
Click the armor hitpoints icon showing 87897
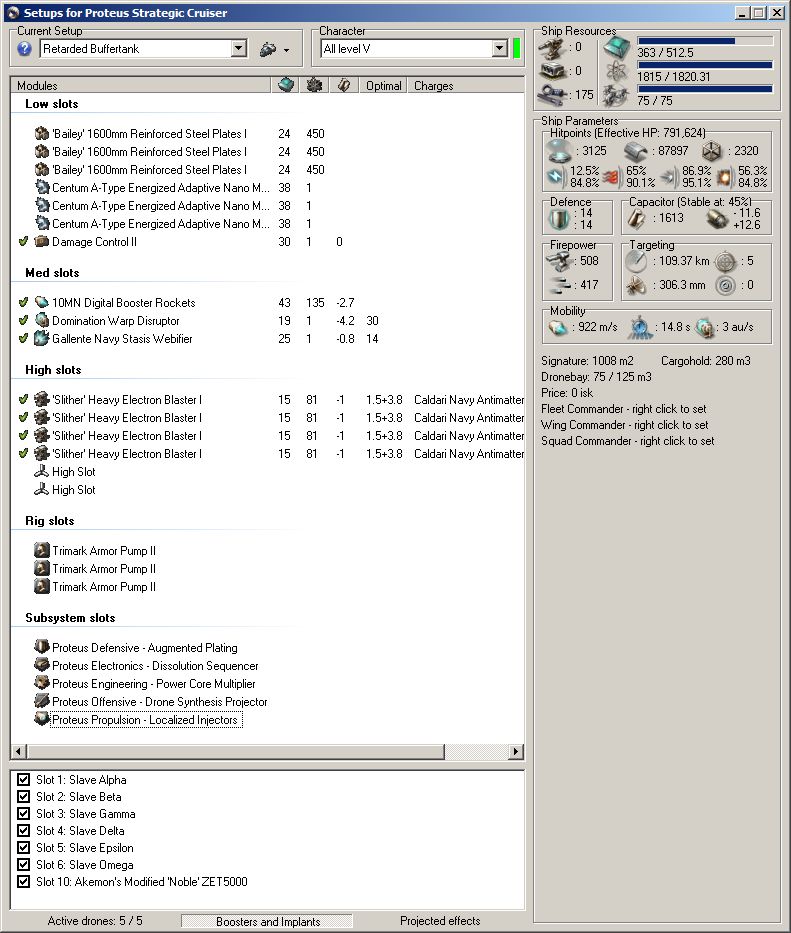636,152
